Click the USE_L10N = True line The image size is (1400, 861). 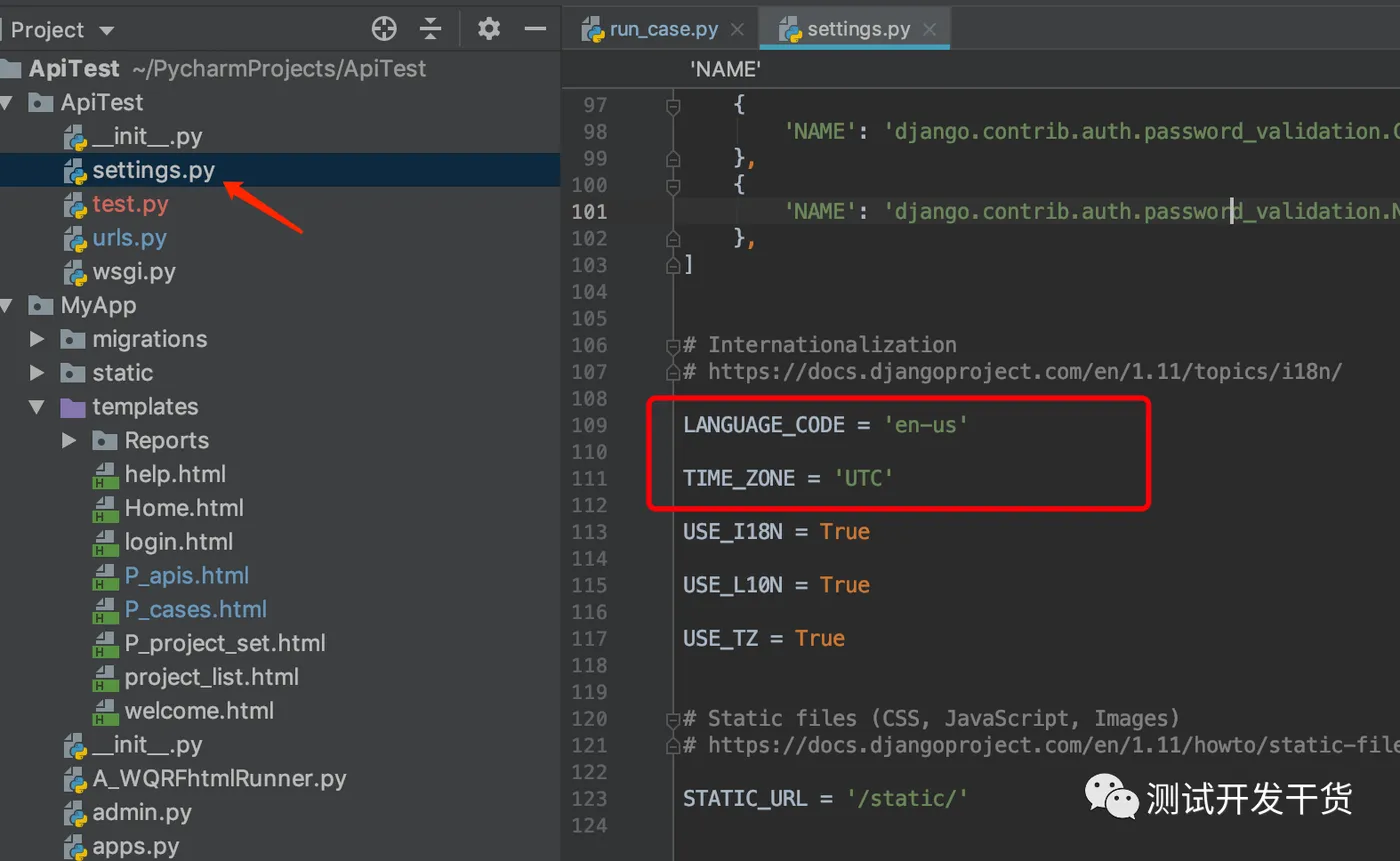(776, 585)
